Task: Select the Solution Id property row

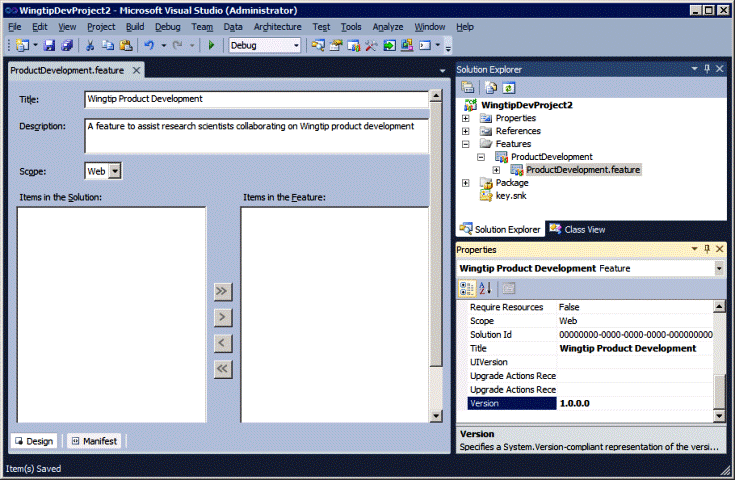Action: pos(591,335)
